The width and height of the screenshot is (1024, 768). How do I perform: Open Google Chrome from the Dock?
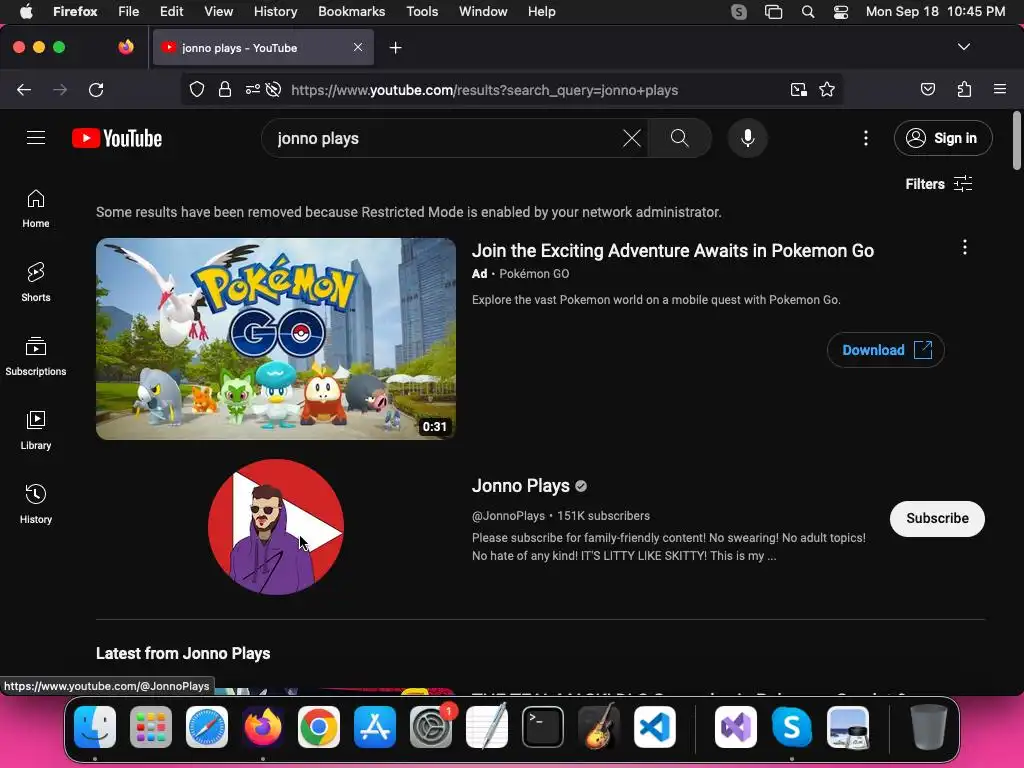coord(319,727)
